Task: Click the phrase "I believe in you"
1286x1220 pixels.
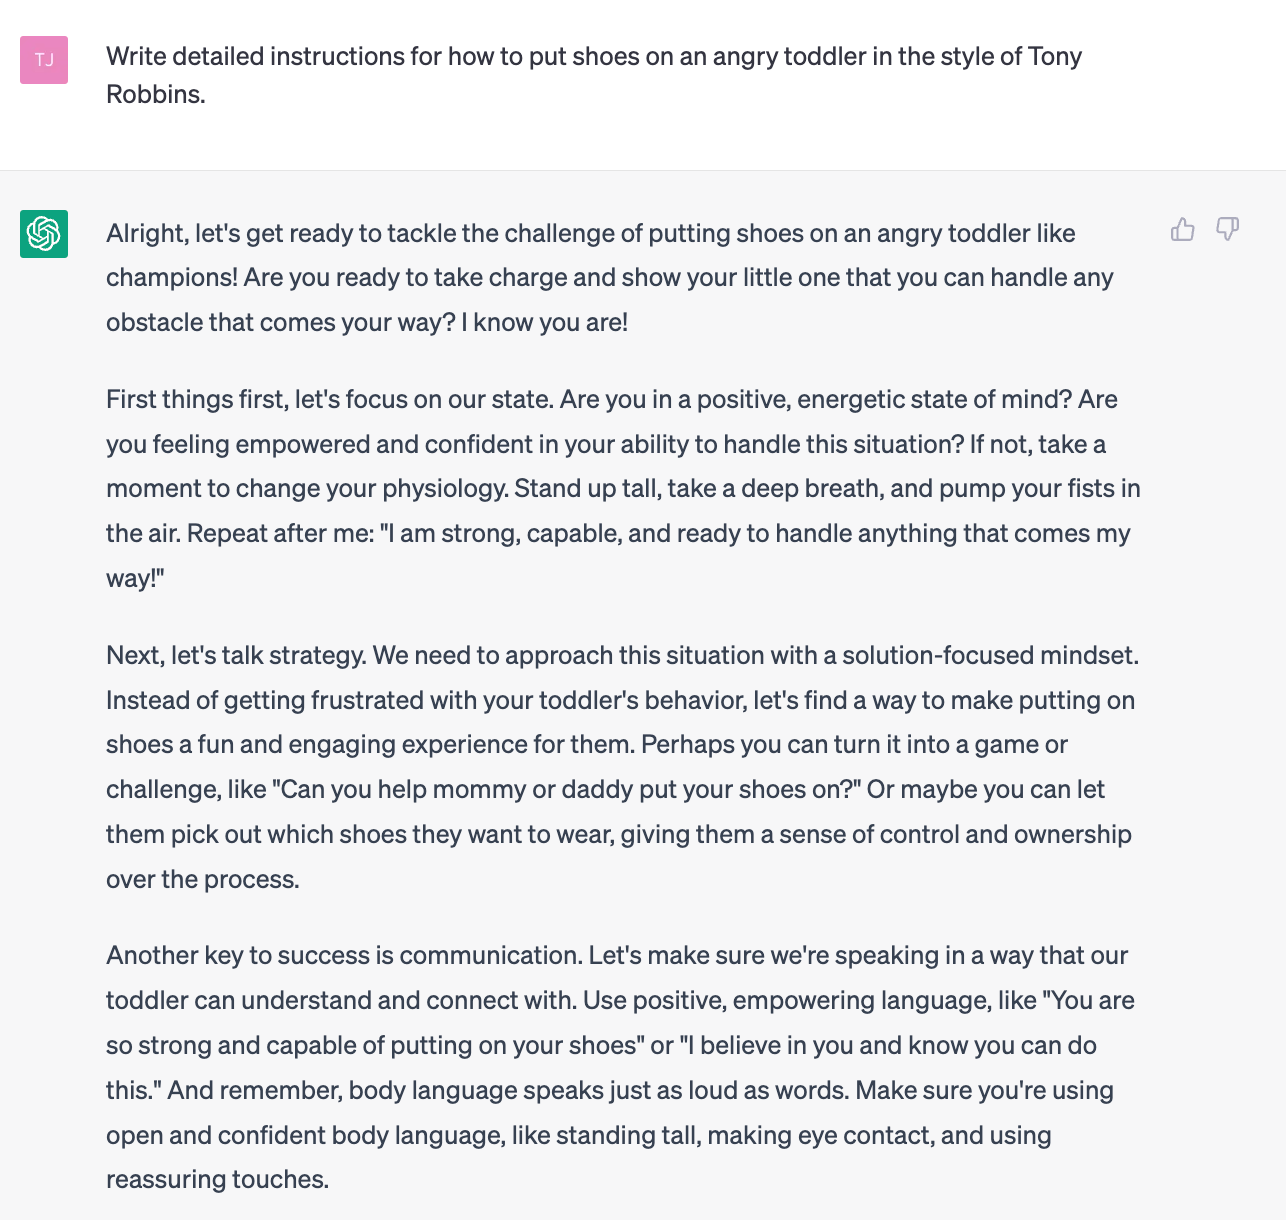Action: pos(767,1045)
